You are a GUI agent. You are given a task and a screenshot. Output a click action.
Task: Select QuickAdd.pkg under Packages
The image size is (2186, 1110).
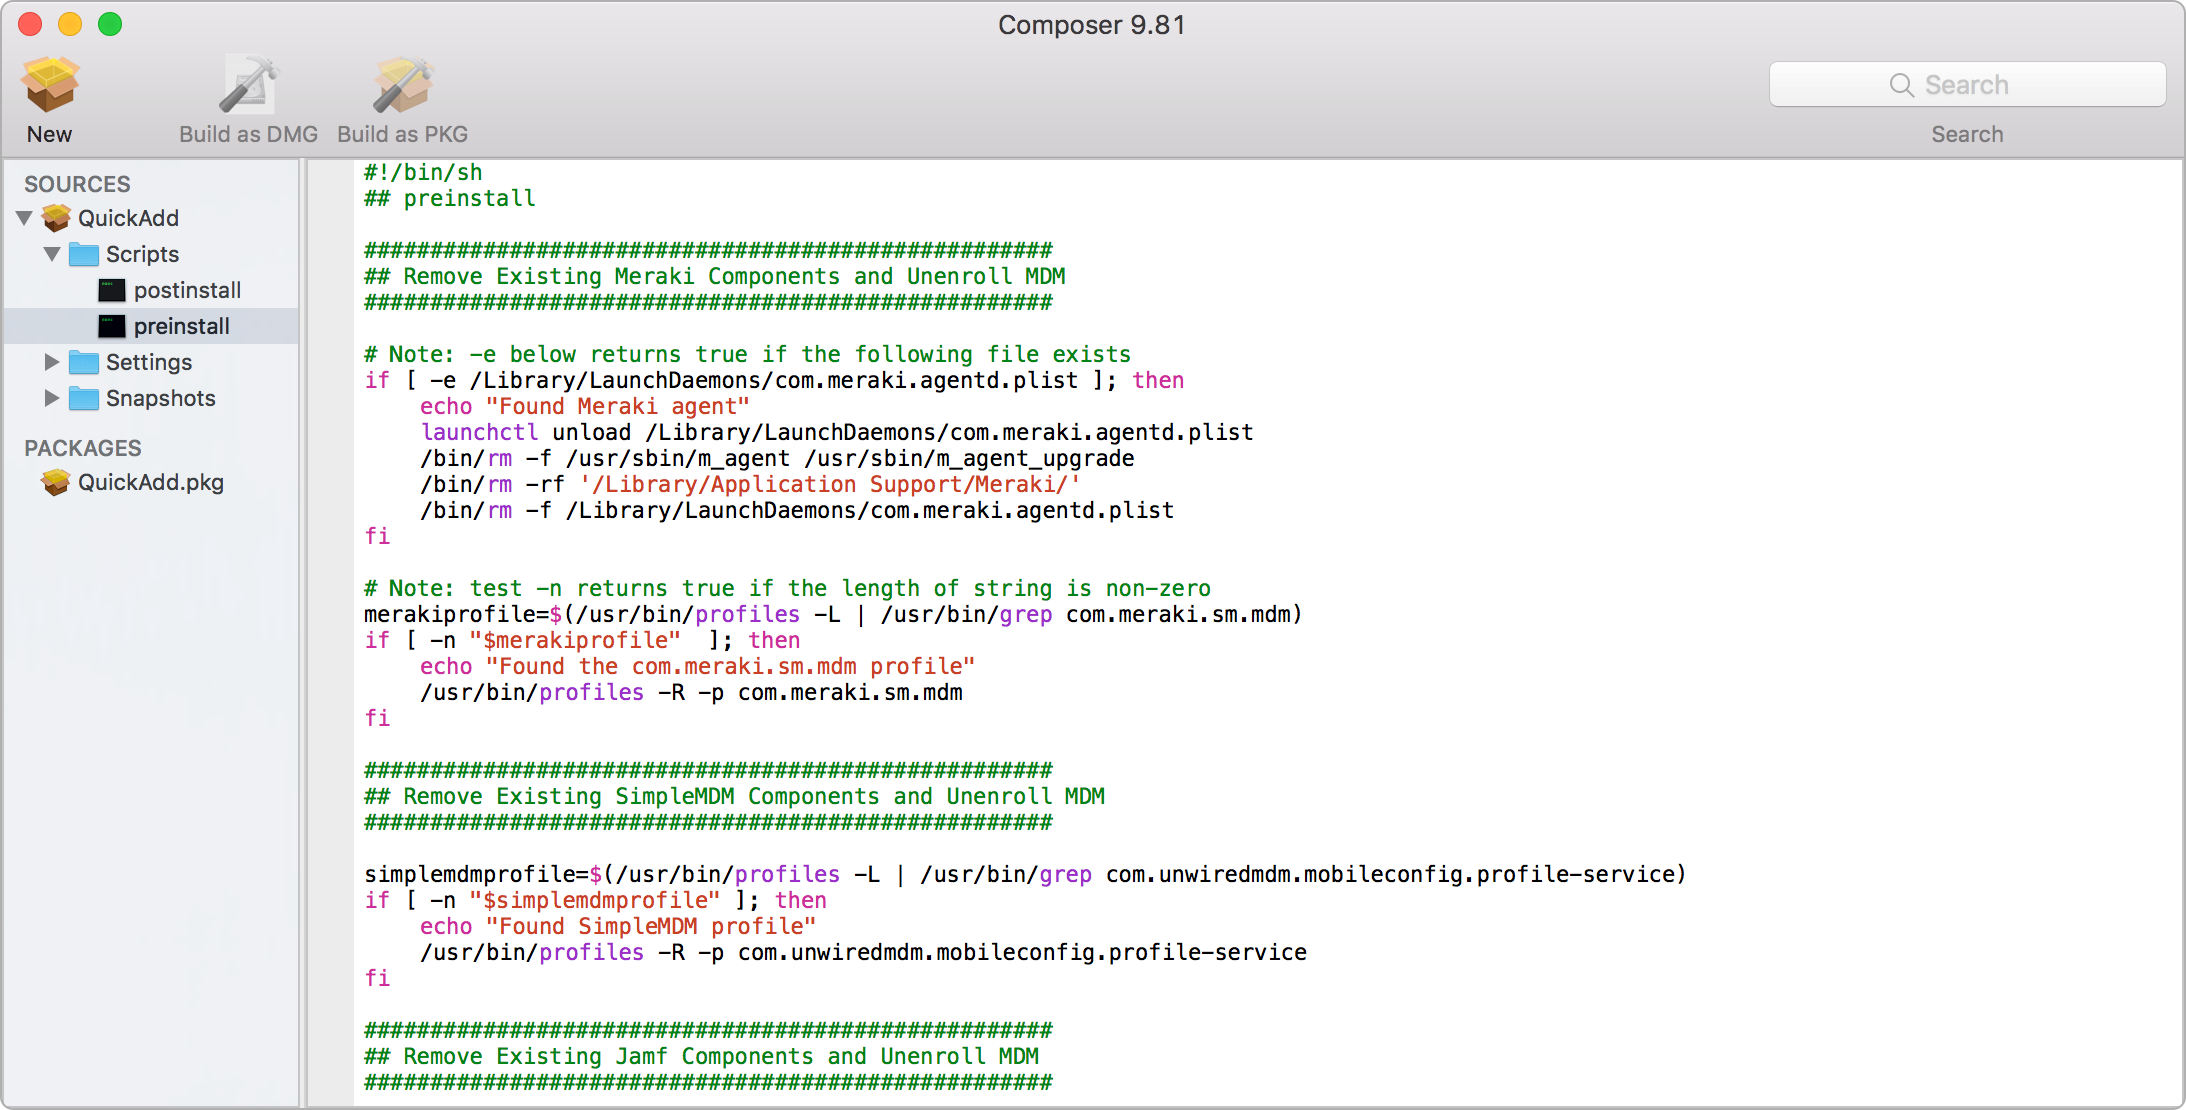pyautogui.click(x=152, y=482)
